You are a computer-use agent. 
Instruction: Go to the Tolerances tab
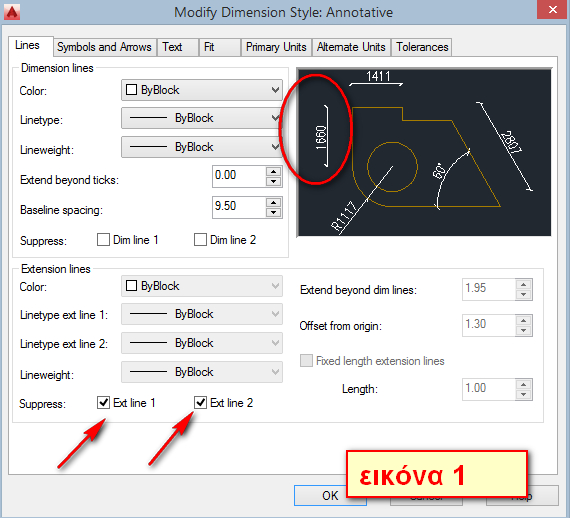pyautogui.click(x=422, y=47)
